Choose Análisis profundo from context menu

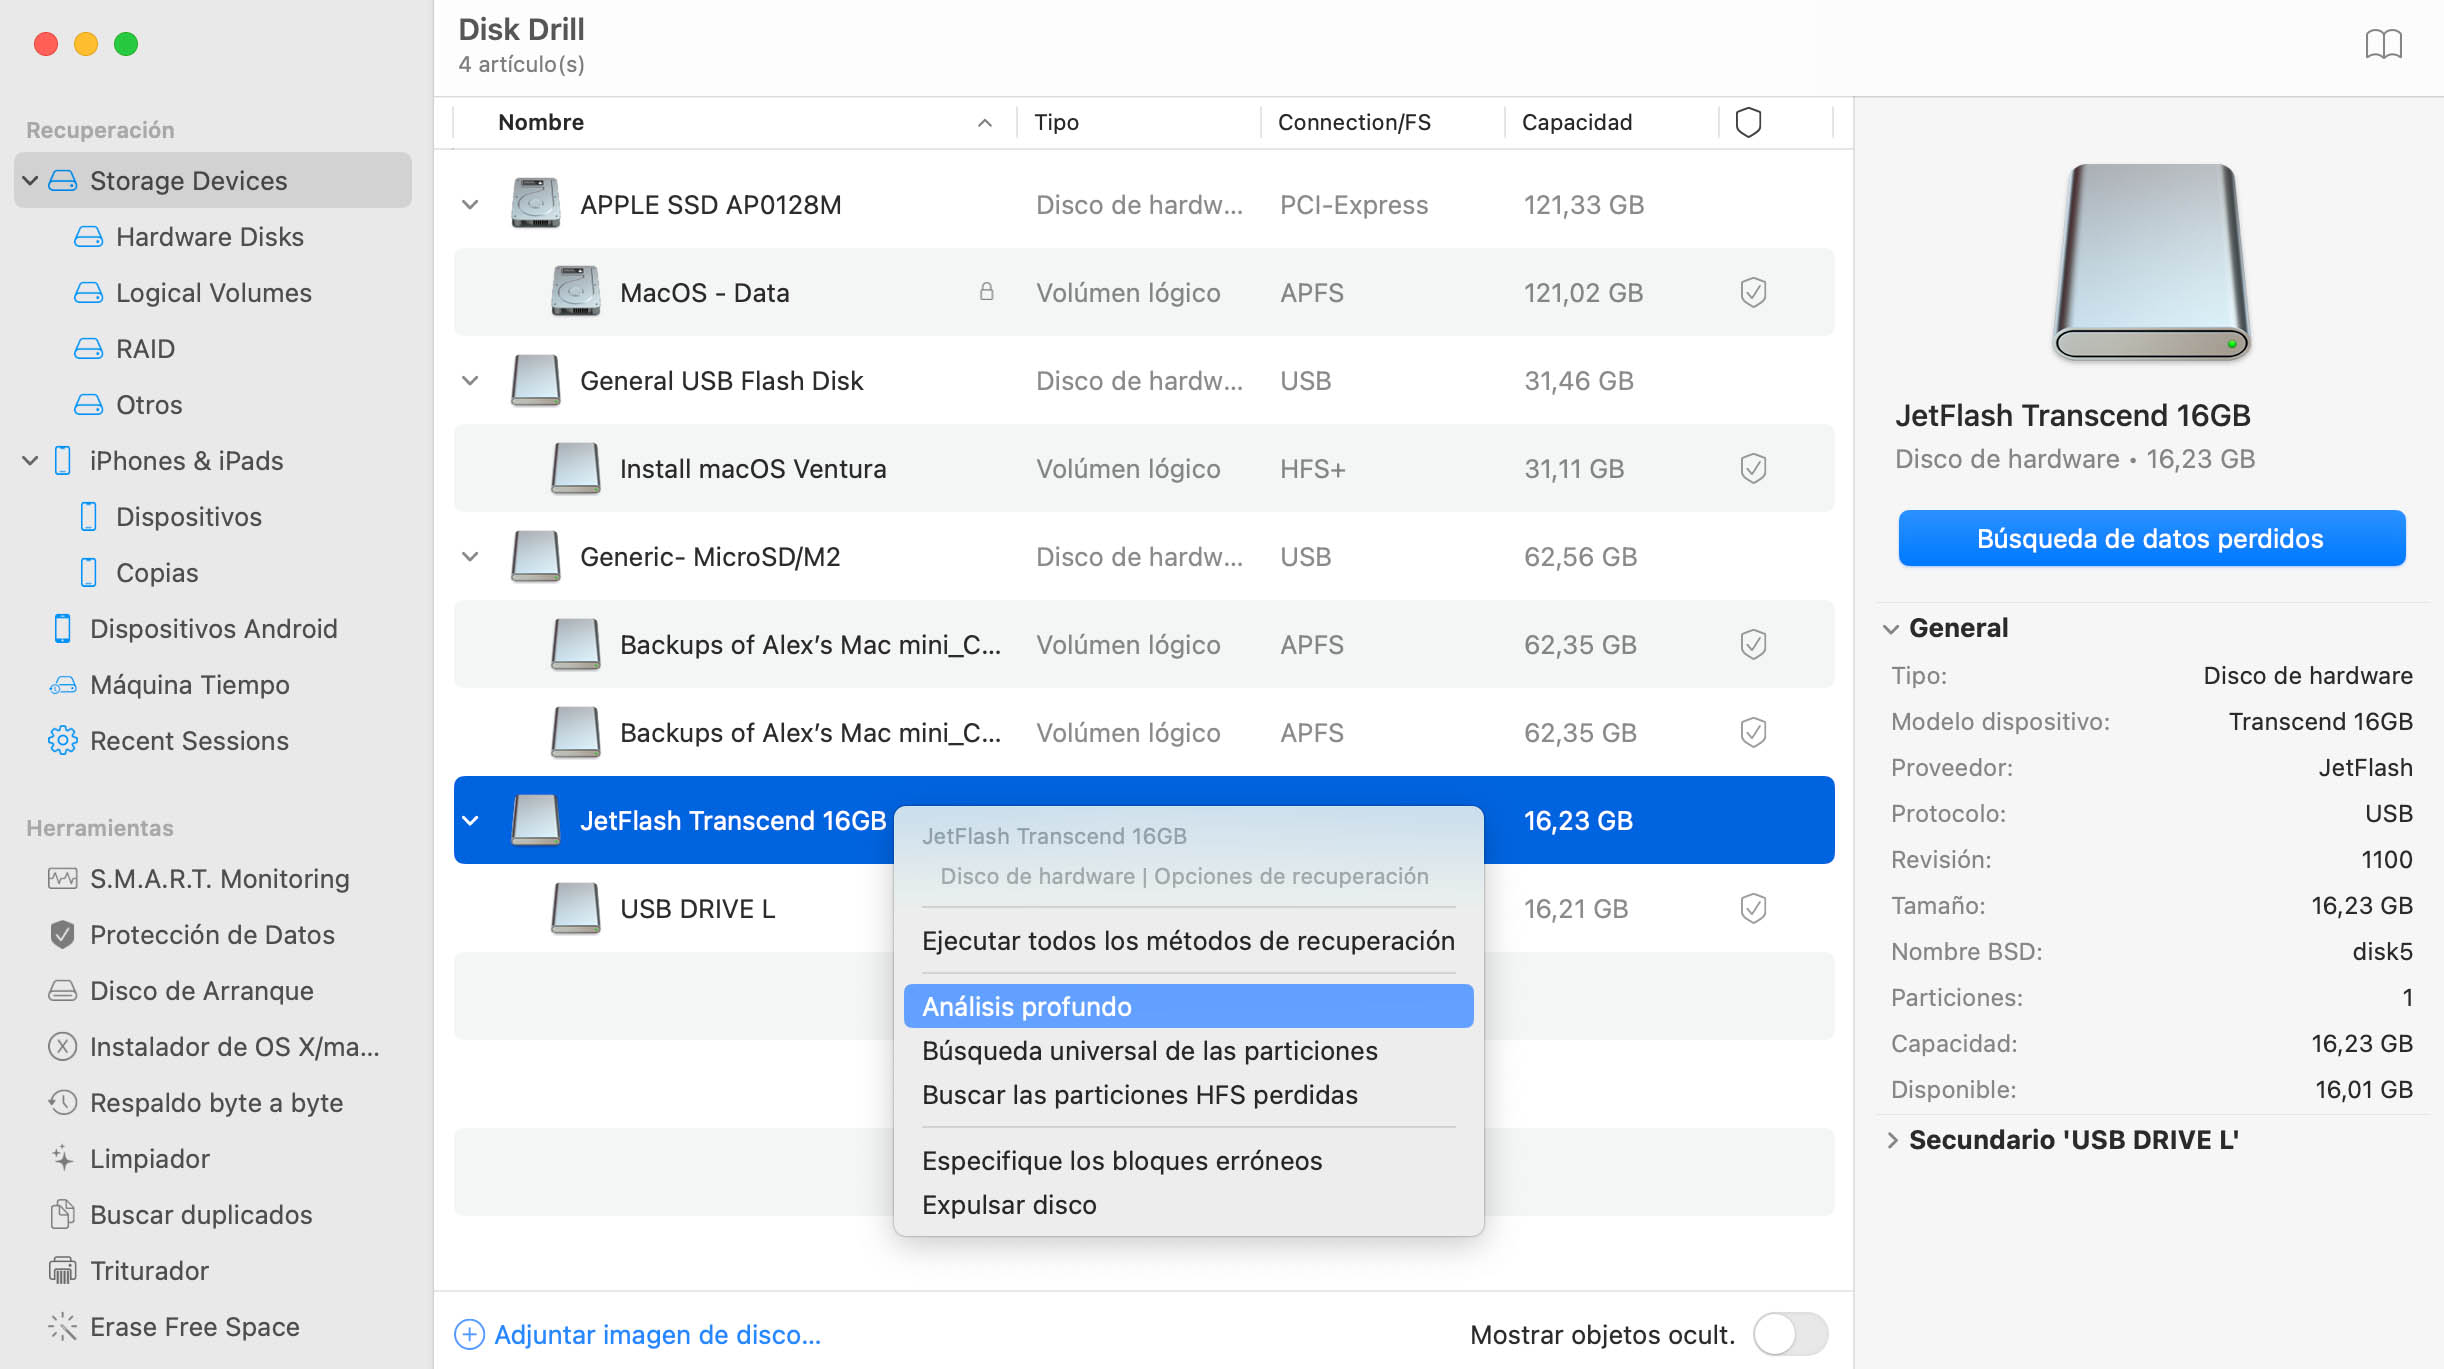point(1188,1006)
